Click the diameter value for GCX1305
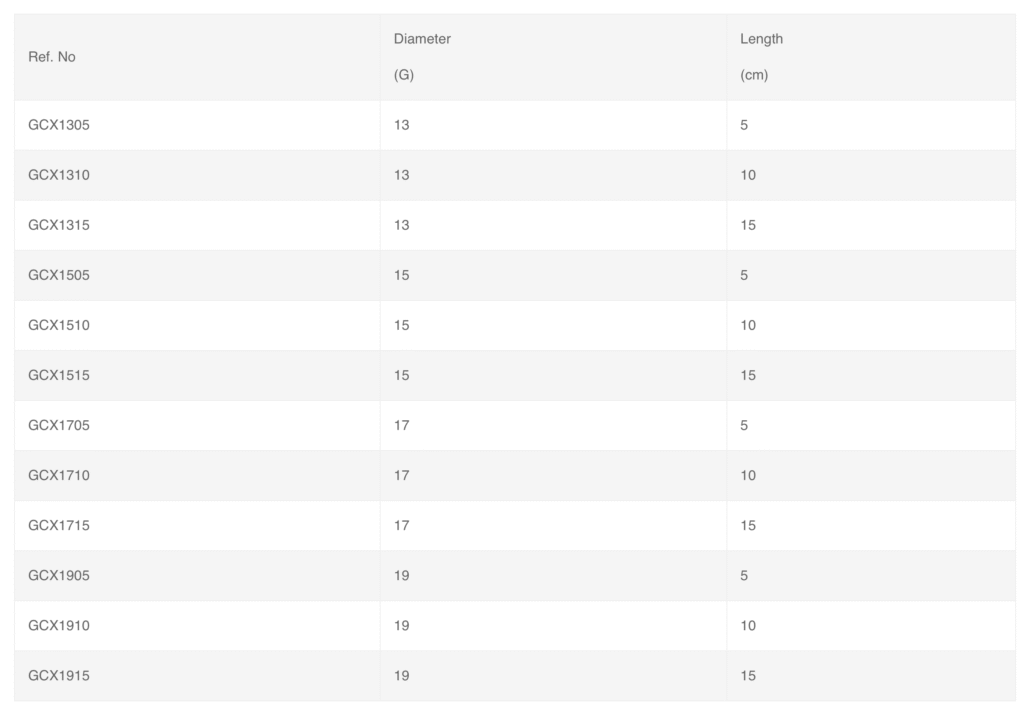 [x=402, y=125]
